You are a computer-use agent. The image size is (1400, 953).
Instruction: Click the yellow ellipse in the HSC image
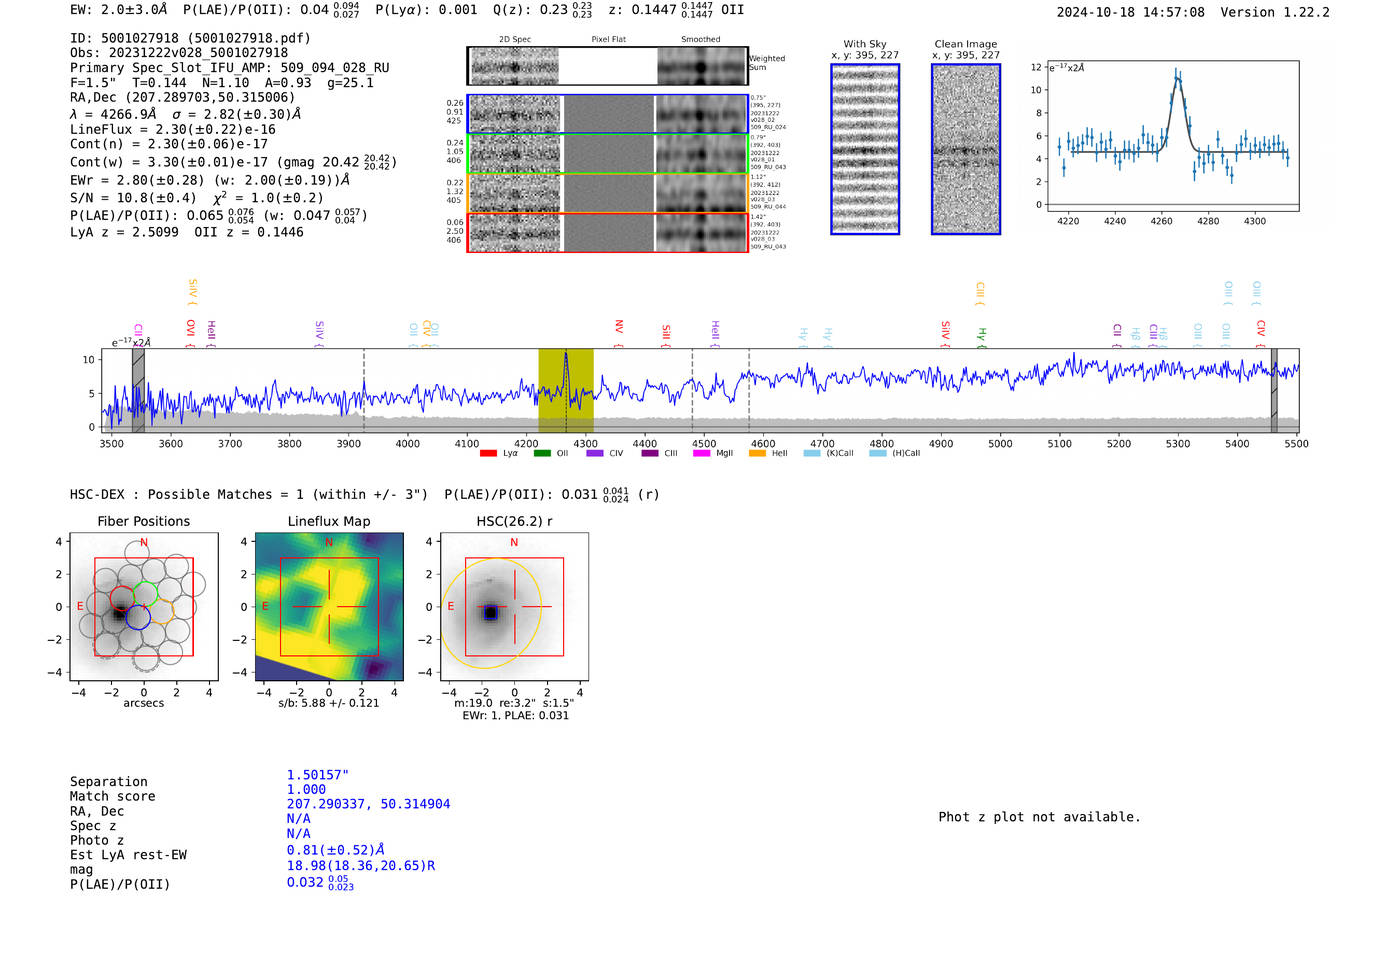[x=491, y=613]
